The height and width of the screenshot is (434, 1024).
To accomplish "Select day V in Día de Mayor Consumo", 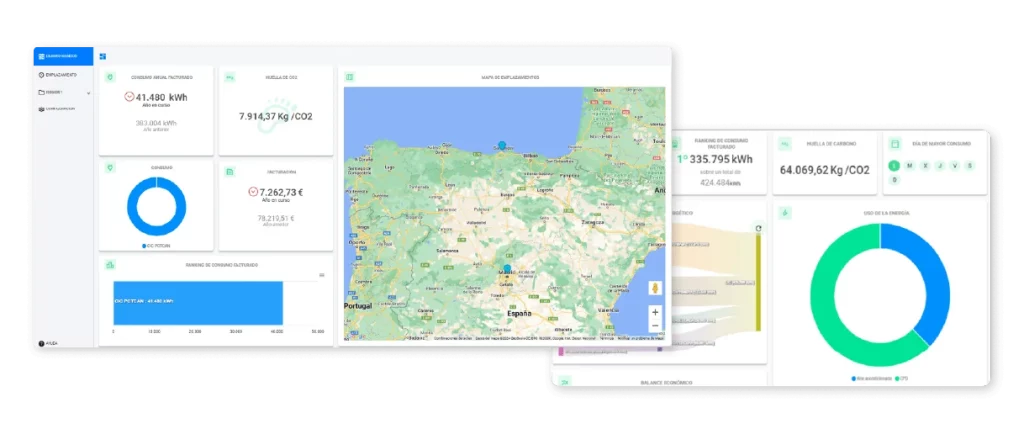I will (955, 166).
